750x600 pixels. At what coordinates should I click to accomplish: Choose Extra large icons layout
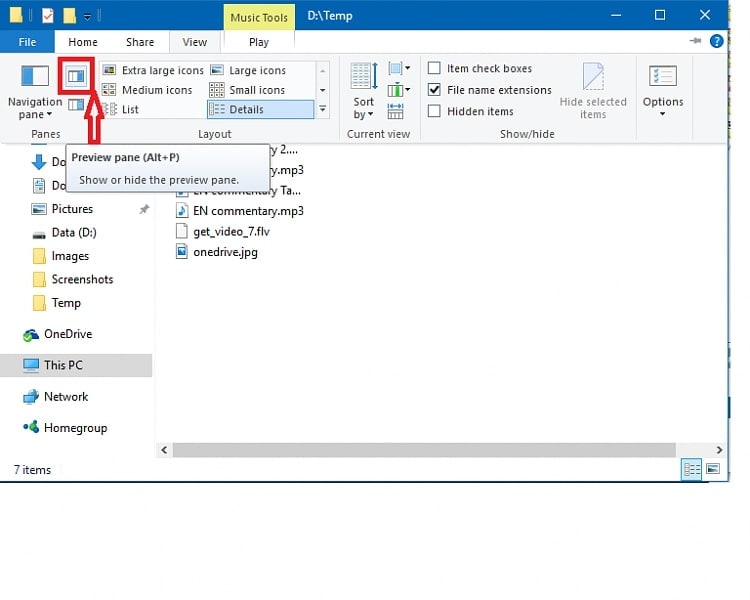point(154,70)
